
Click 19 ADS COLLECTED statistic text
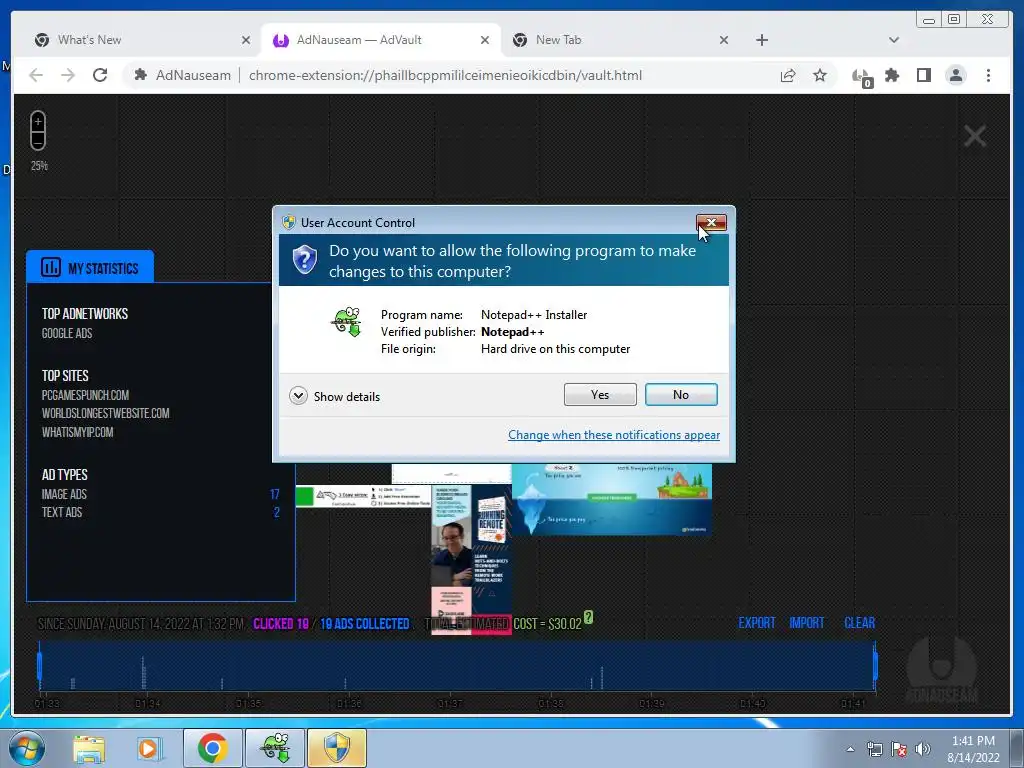tap(364, 624)
